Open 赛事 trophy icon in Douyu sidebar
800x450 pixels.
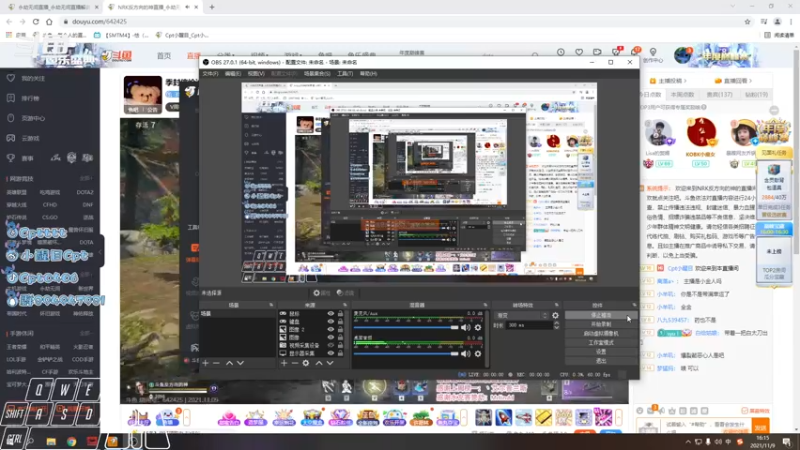tap(11, 158)
